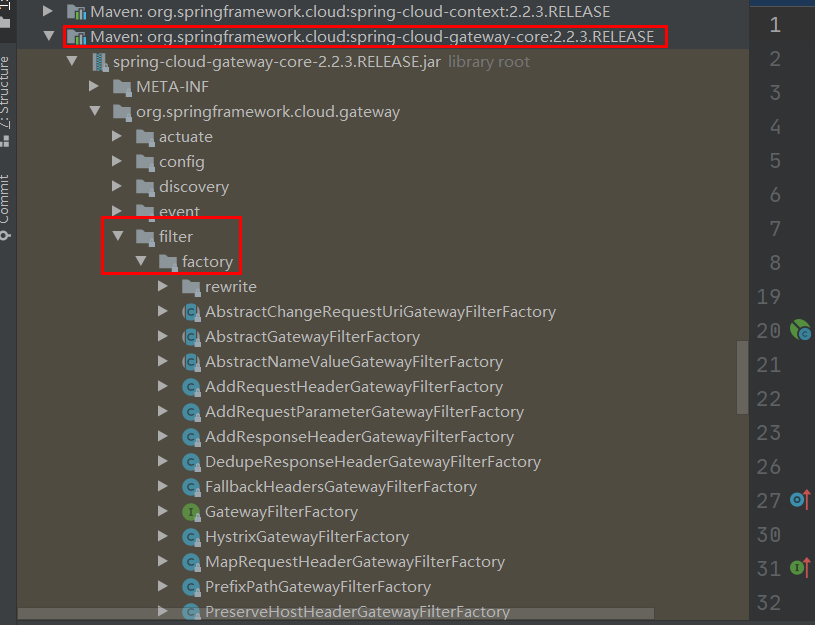Expand the actuate package
Screen dimensions: 815x625
pos(117,136)
